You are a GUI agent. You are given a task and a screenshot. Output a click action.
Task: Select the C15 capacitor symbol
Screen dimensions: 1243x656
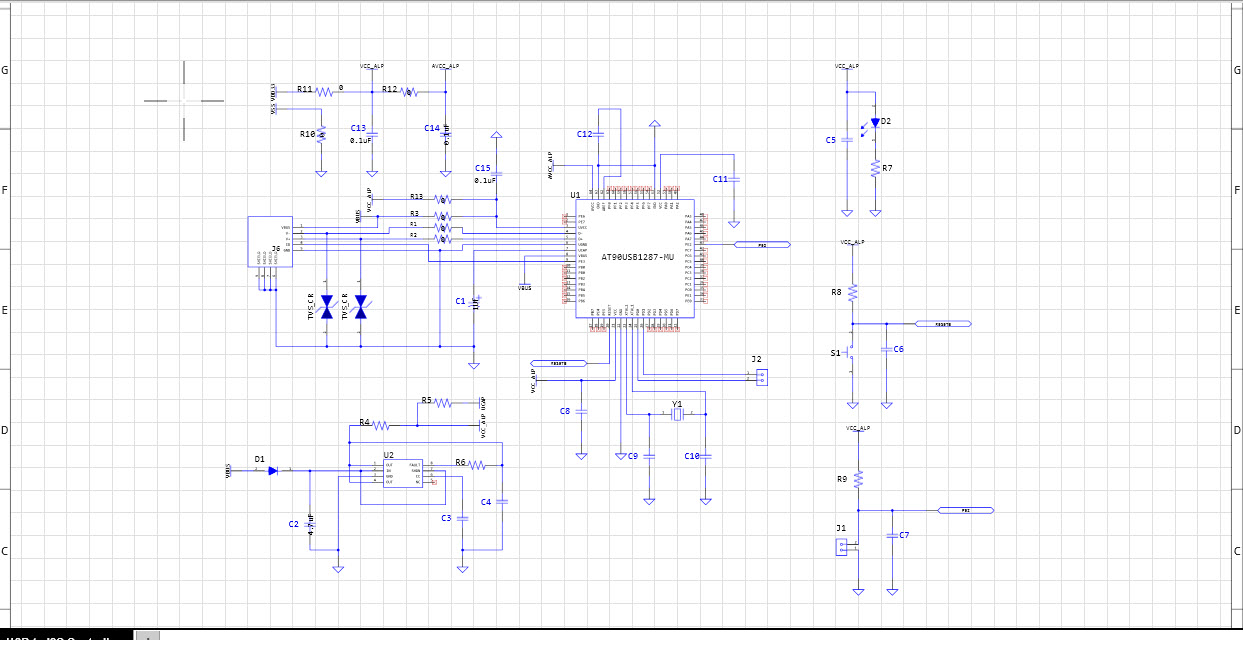tap(497, 175)
